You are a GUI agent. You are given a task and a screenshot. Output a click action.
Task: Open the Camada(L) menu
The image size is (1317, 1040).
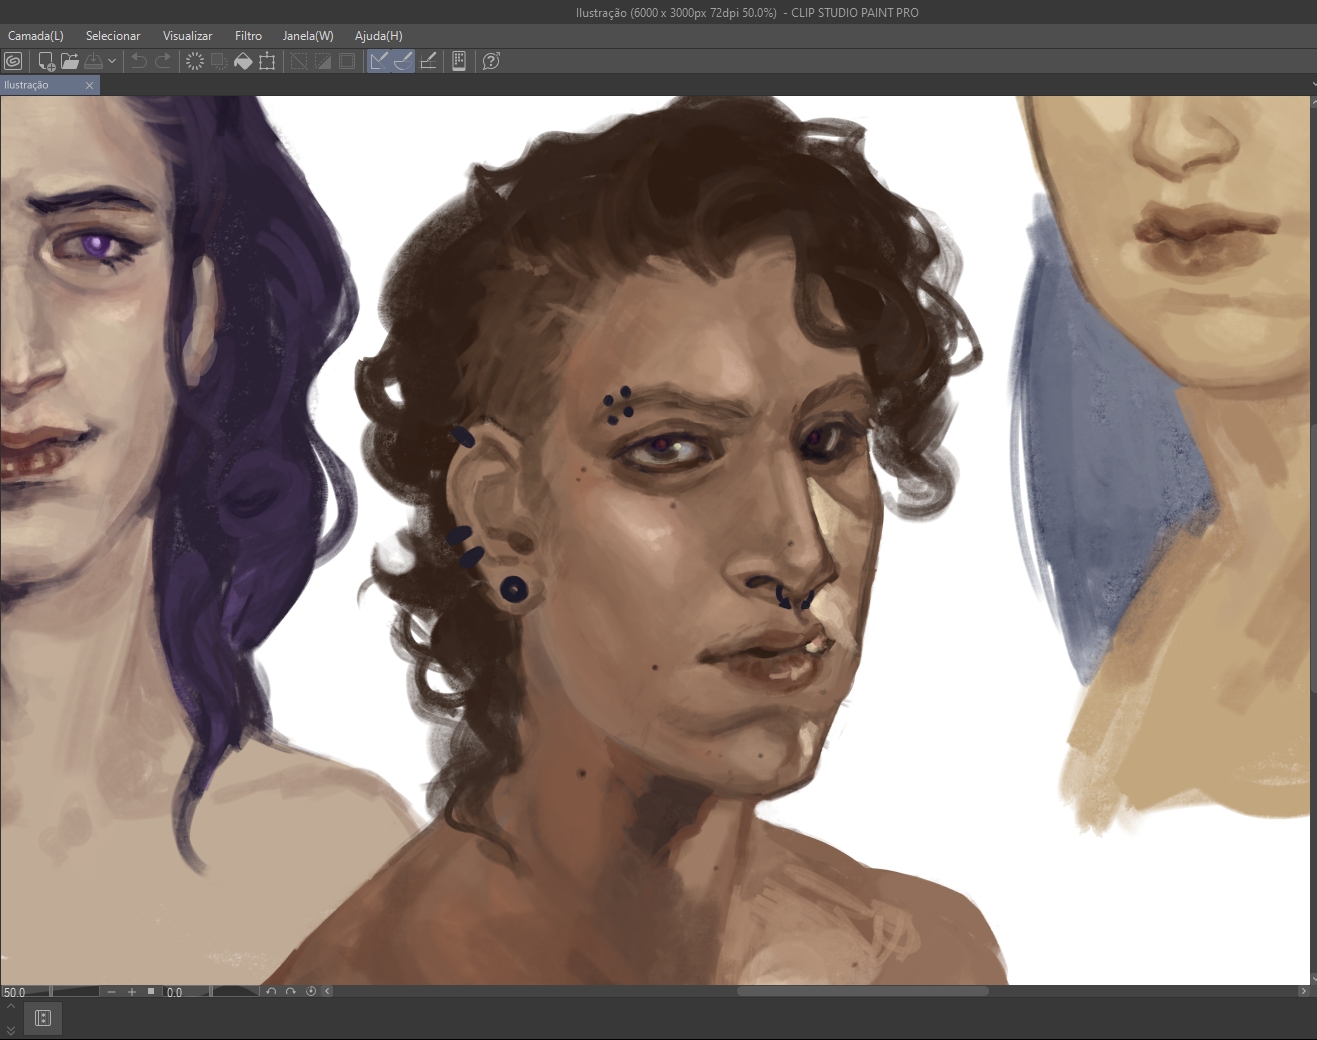click(x=36, y=36)
